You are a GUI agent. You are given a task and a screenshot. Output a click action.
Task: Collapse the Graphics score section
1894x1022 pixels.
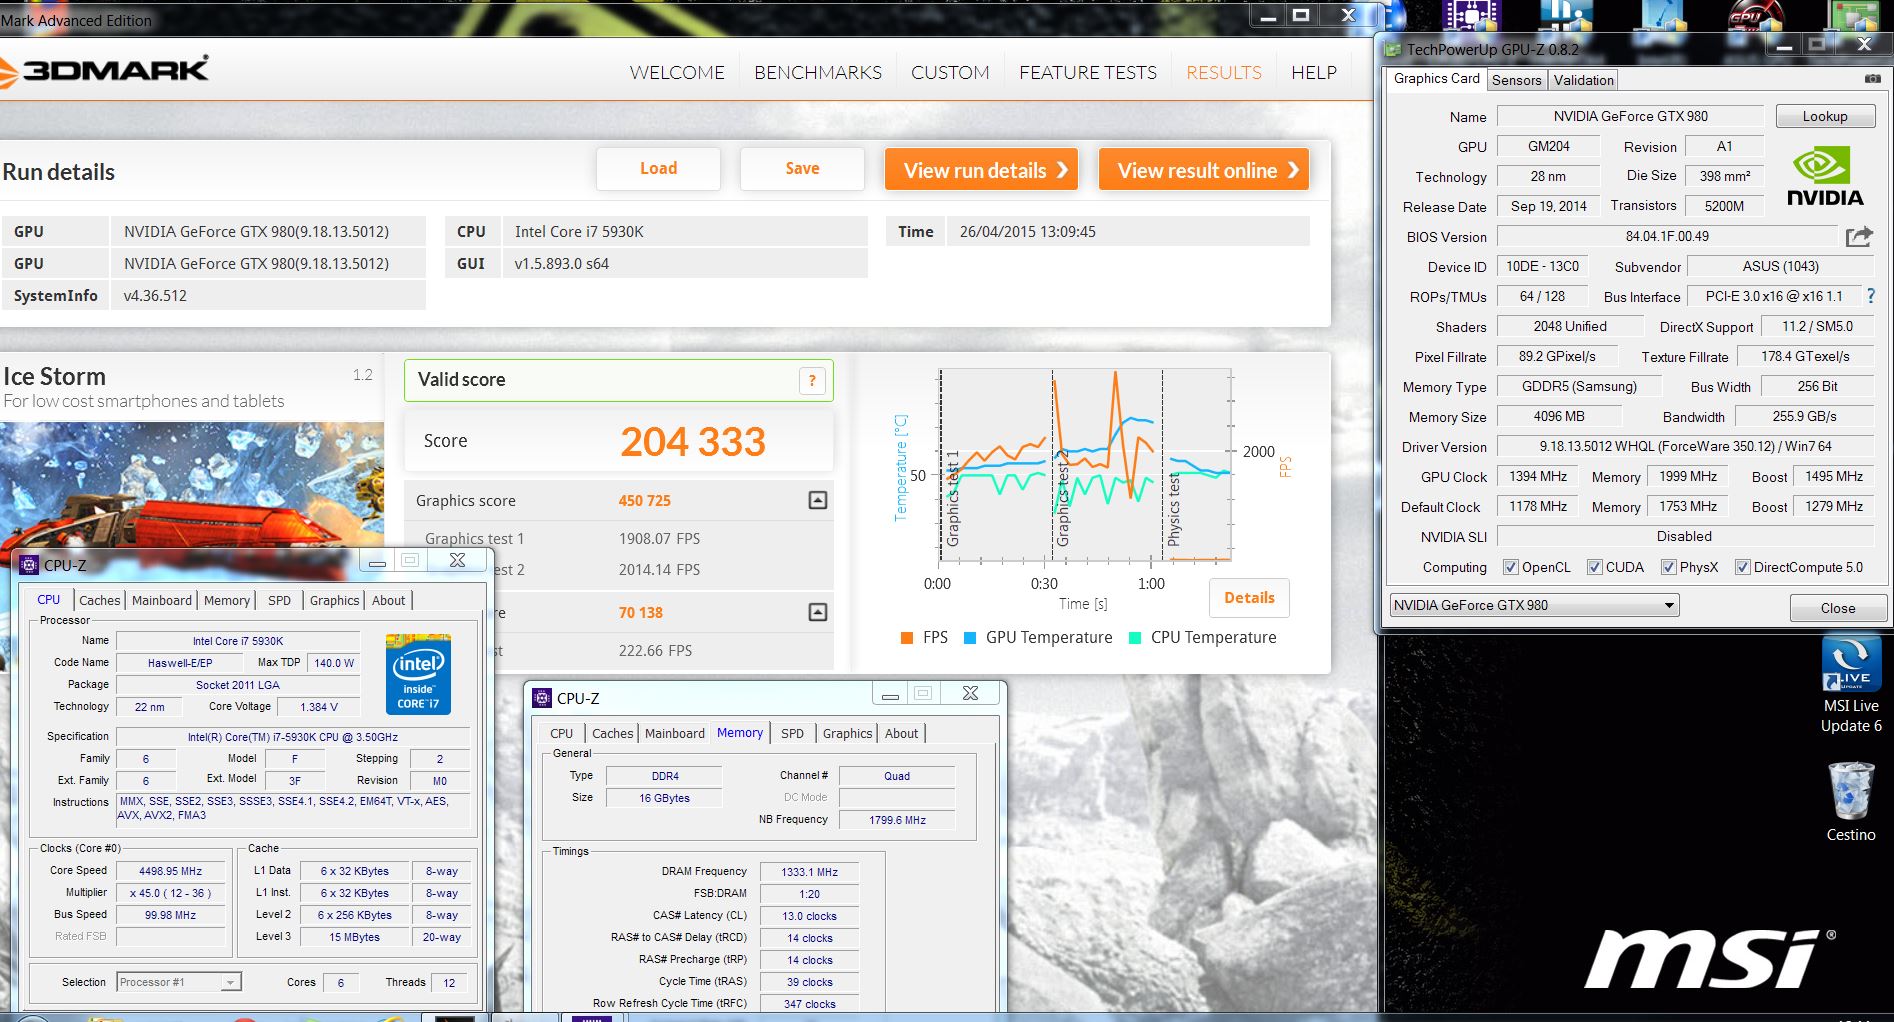818,500
